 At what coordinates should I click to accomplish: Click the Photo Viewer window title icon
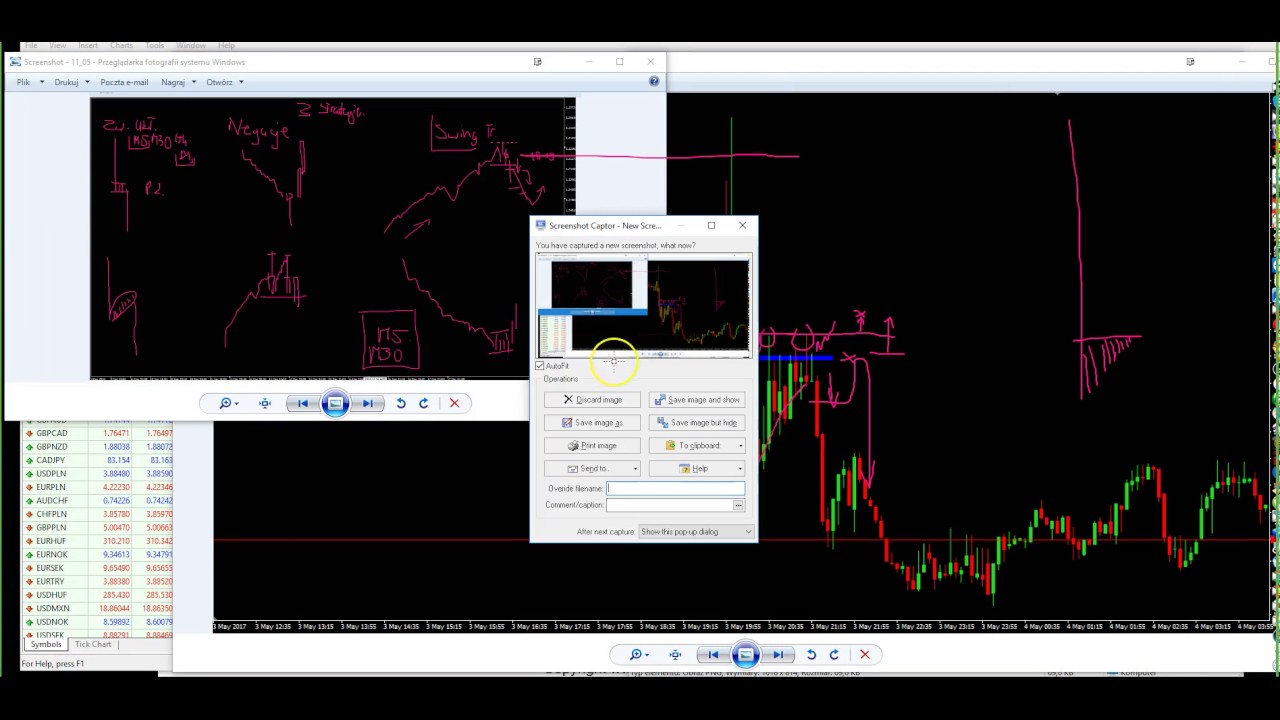15,62
